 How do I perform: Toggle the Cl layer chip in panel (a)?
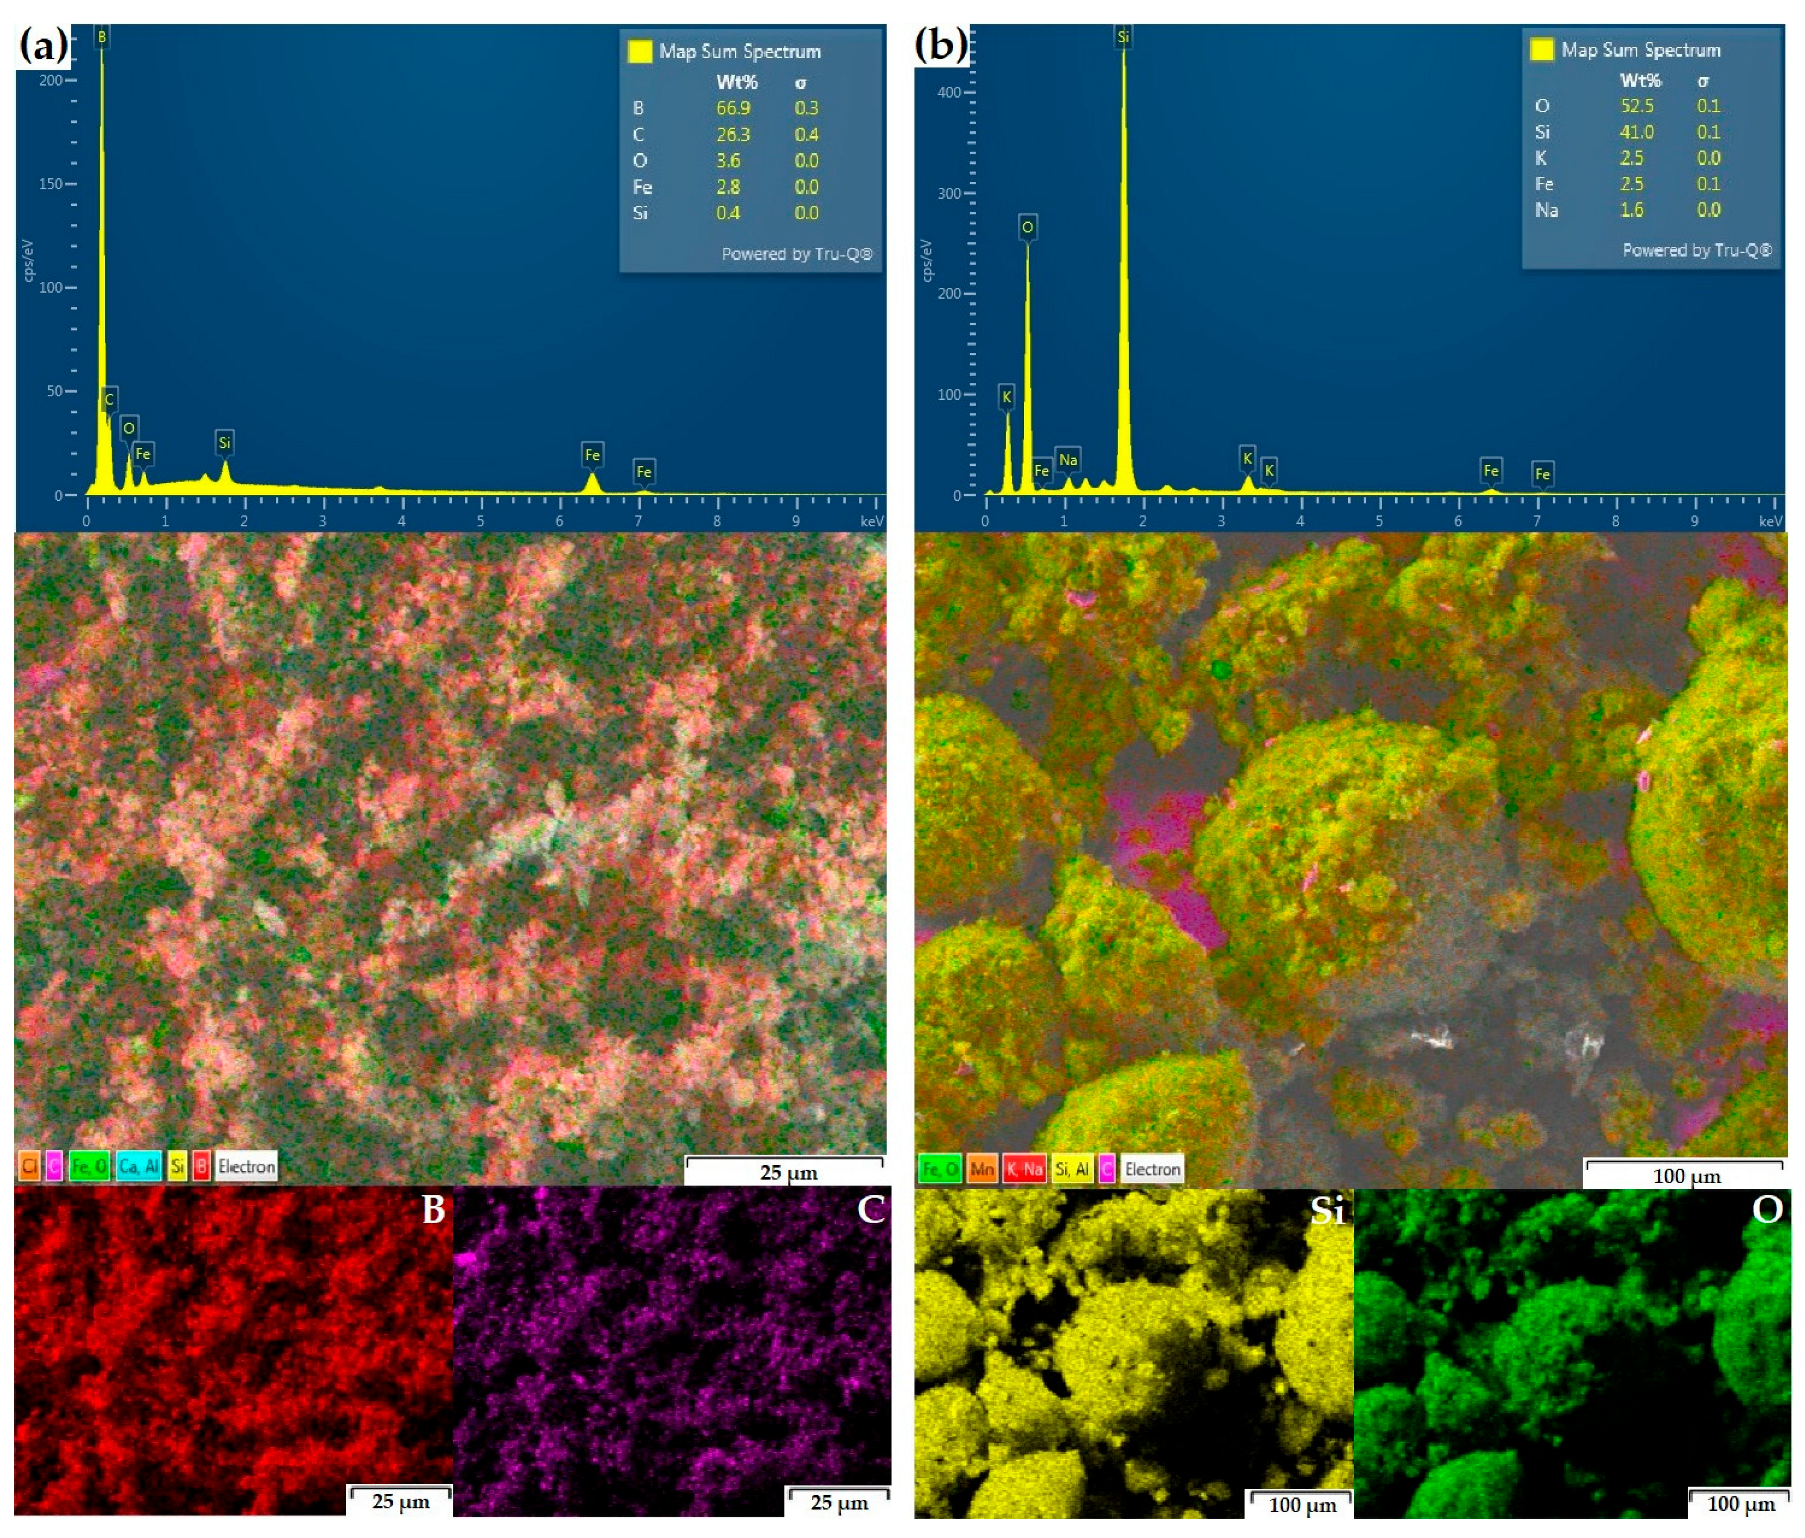click(x=29, y=1166)
